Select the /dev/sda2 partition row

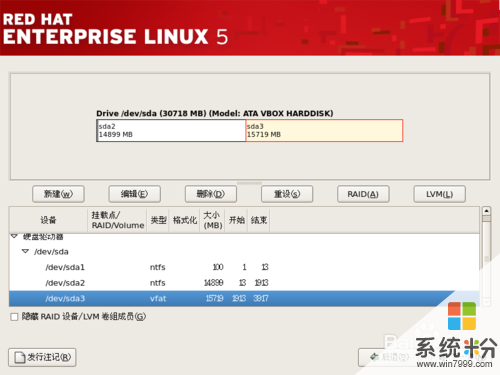244,283
